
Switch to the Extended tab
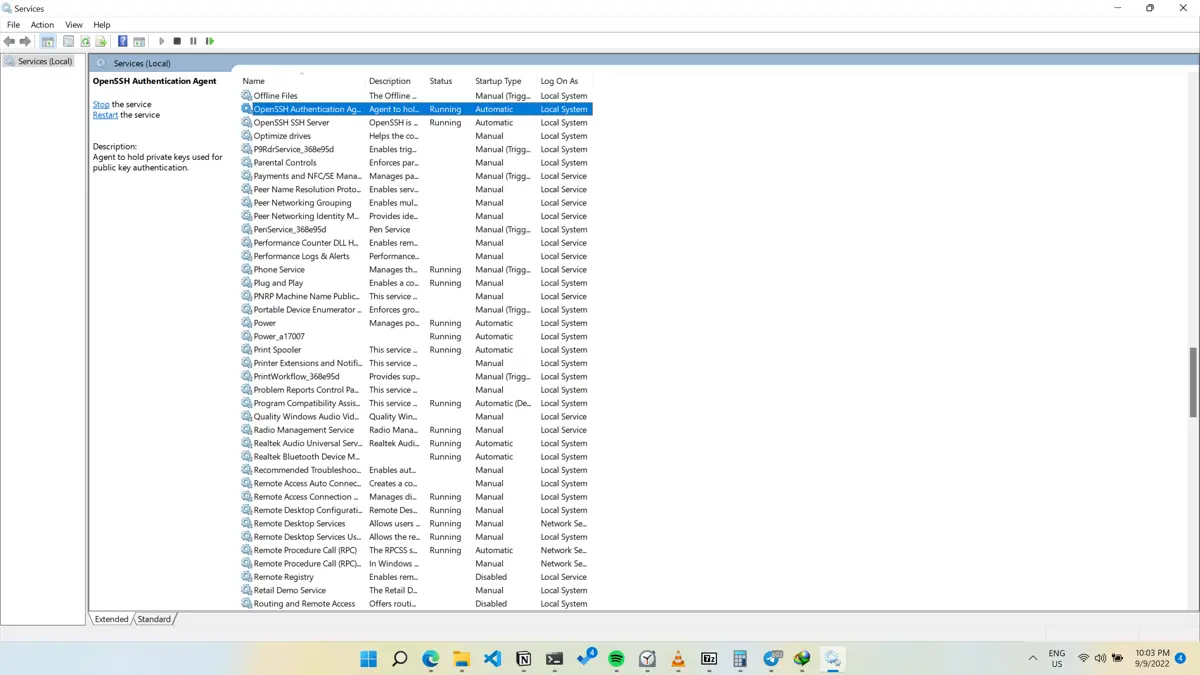click(111, 619)
